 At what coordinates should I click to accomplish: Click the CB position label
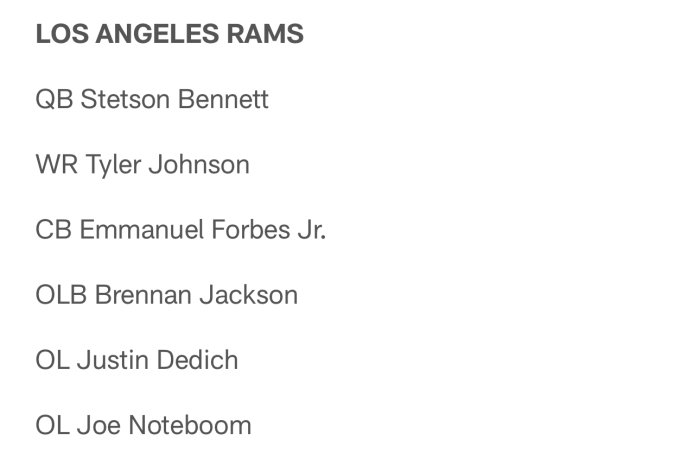[54, 230]
